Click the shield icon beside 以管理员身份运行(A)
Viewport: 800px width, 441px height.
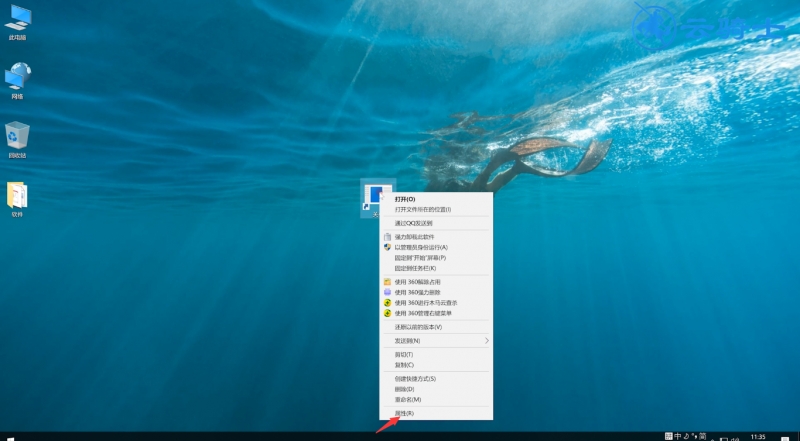(387, 247)
